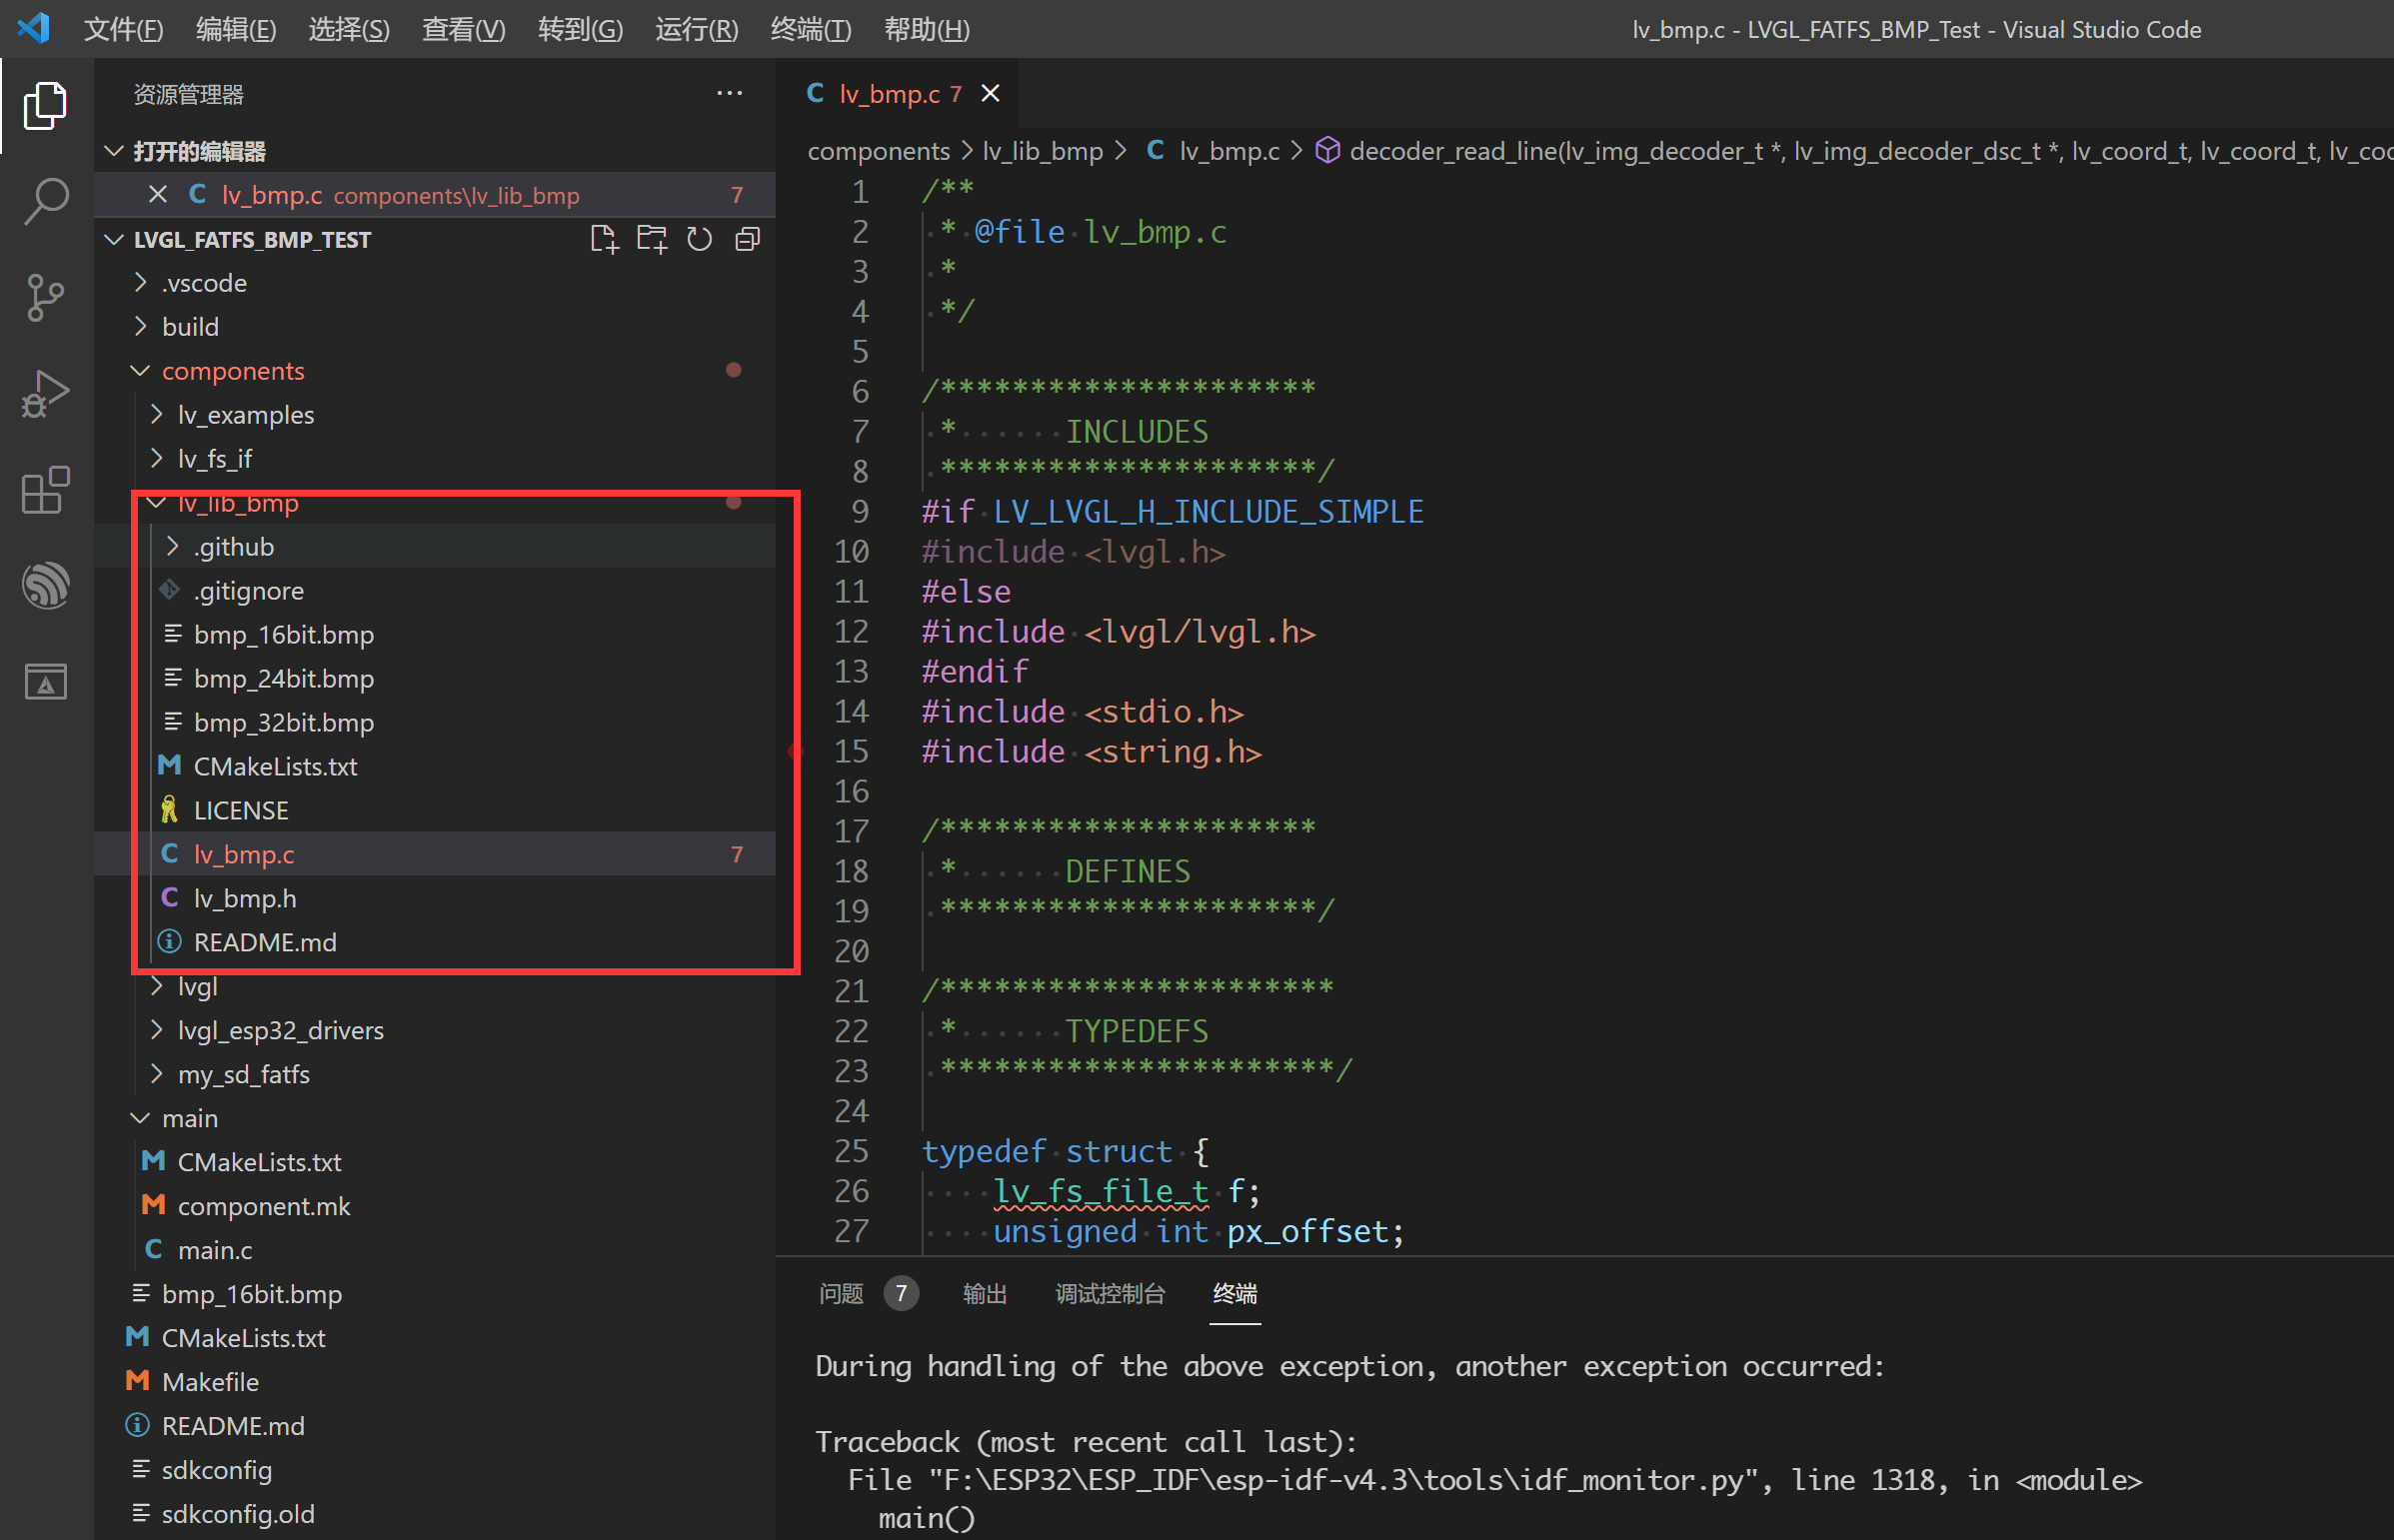Open lv_bmp.h in the file tree
Screen dimensions: 2394x1540
tap(245, 898)
